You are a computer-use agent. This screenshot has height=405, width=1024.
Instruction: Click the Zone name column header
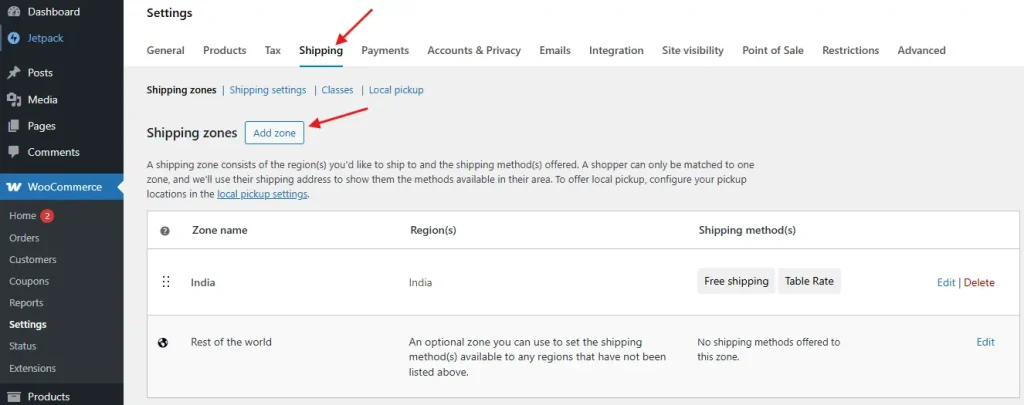pos(219,230)
